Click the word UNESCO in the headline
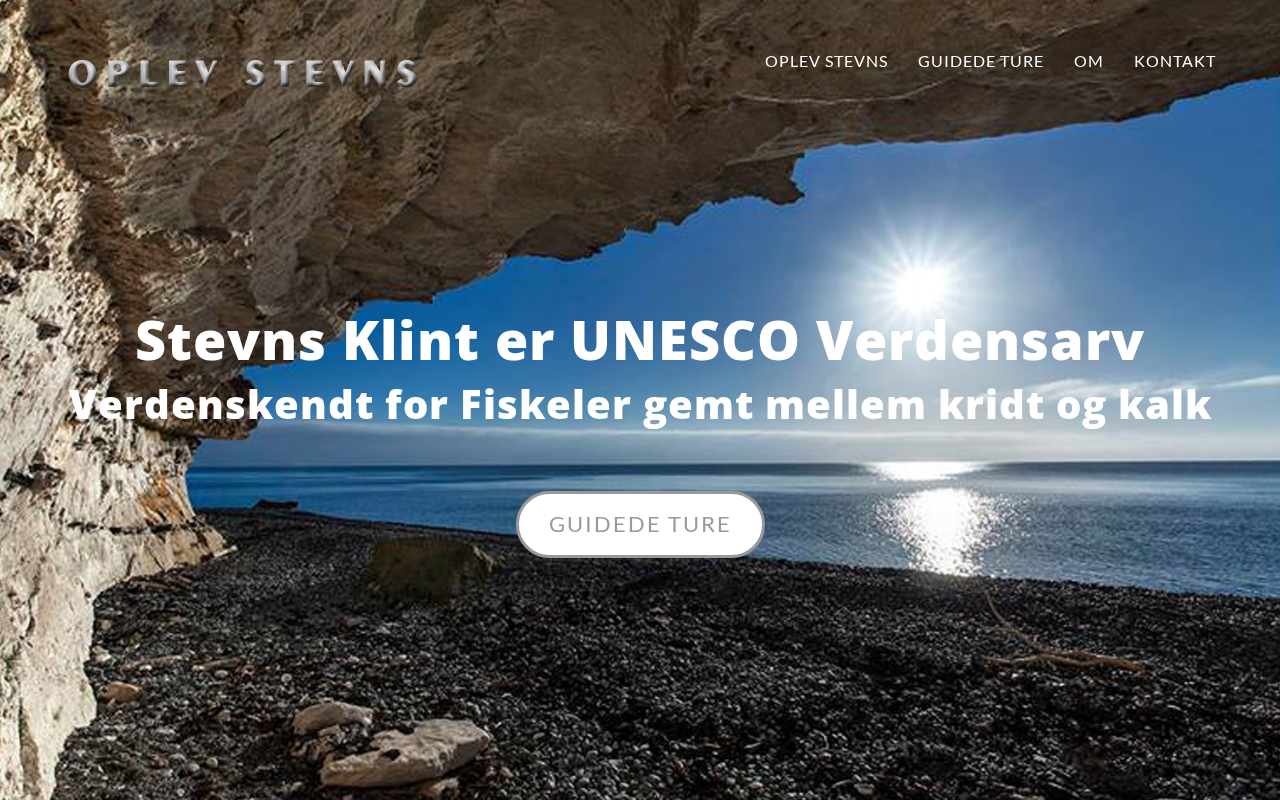The height and width of the screenshot is (800, 1280). tap(685, 341)
